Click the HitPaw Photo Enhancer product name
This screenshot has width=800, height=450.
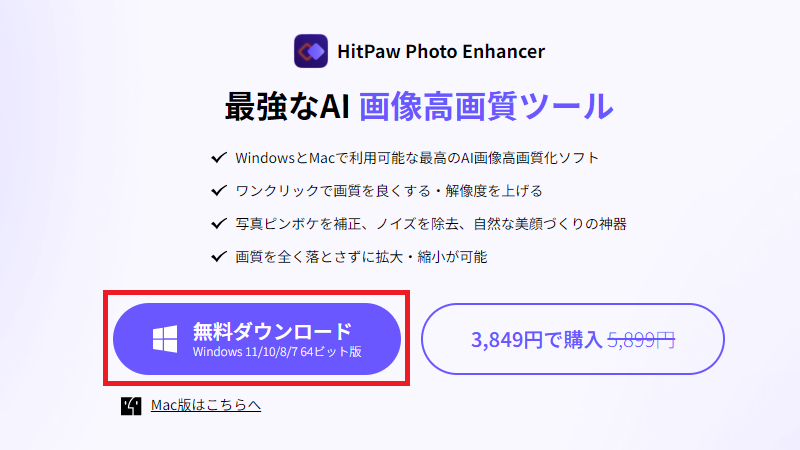(441, 52)
